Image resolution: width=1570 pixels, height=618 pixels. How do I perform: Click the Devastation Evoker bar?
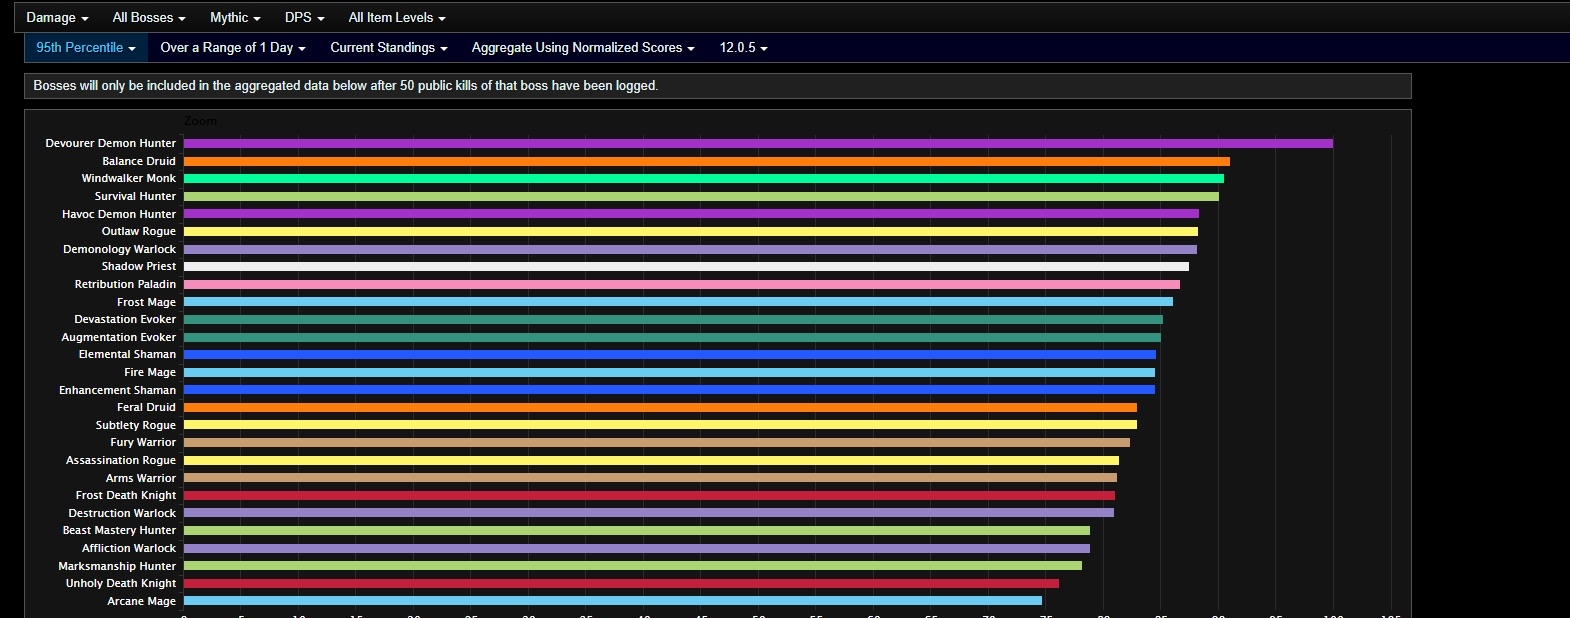coord(673,319)
